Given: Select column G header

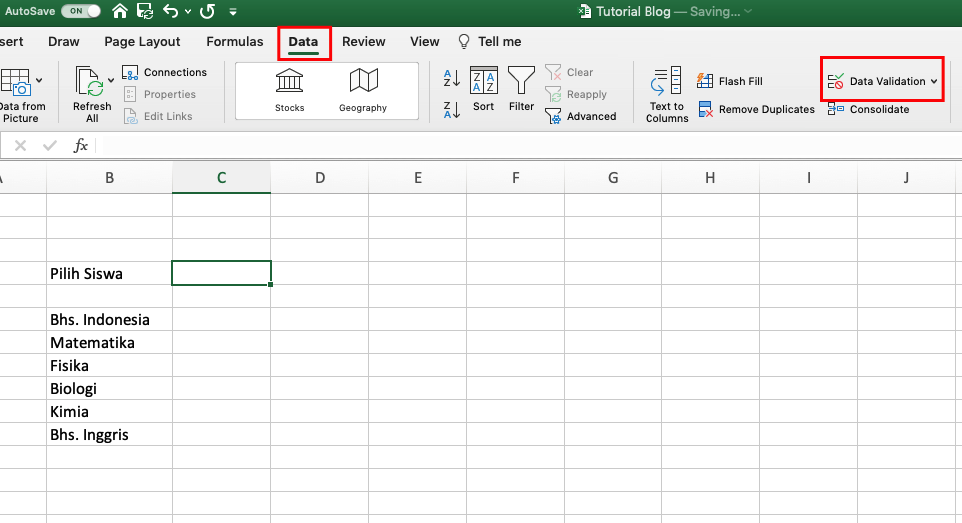Looking at the screenshot, I should (613, 178).
